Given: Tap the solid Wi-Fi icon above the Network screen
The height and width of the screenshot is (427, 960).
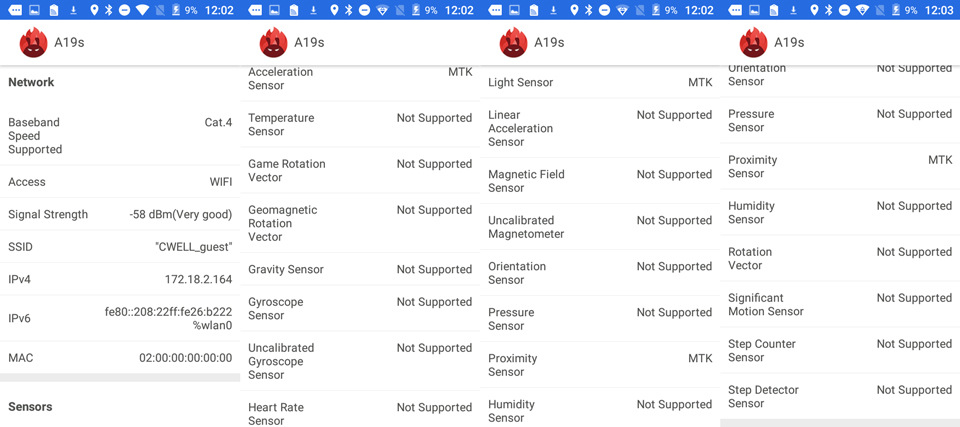Looking at the screenshot, I should (x=142, y=10).
